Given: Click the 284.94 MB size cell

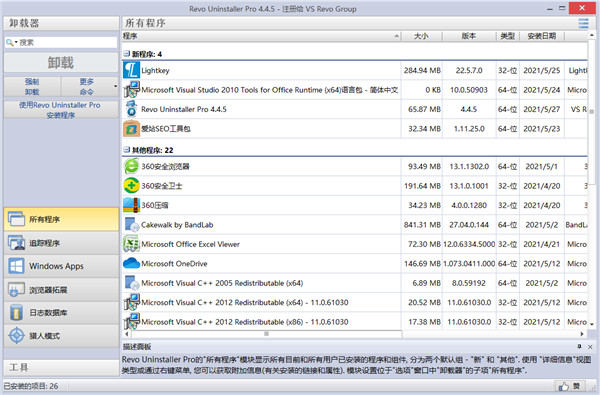Looking at the screenshot, I should pyautogui.click(x=422, y=70).
